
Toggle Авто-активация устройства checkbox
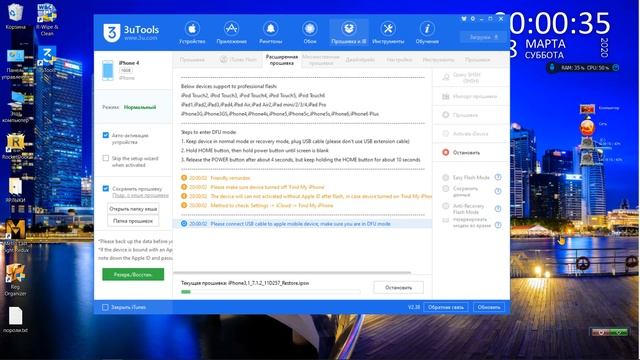pyautogui.click(x=106, y=135)
